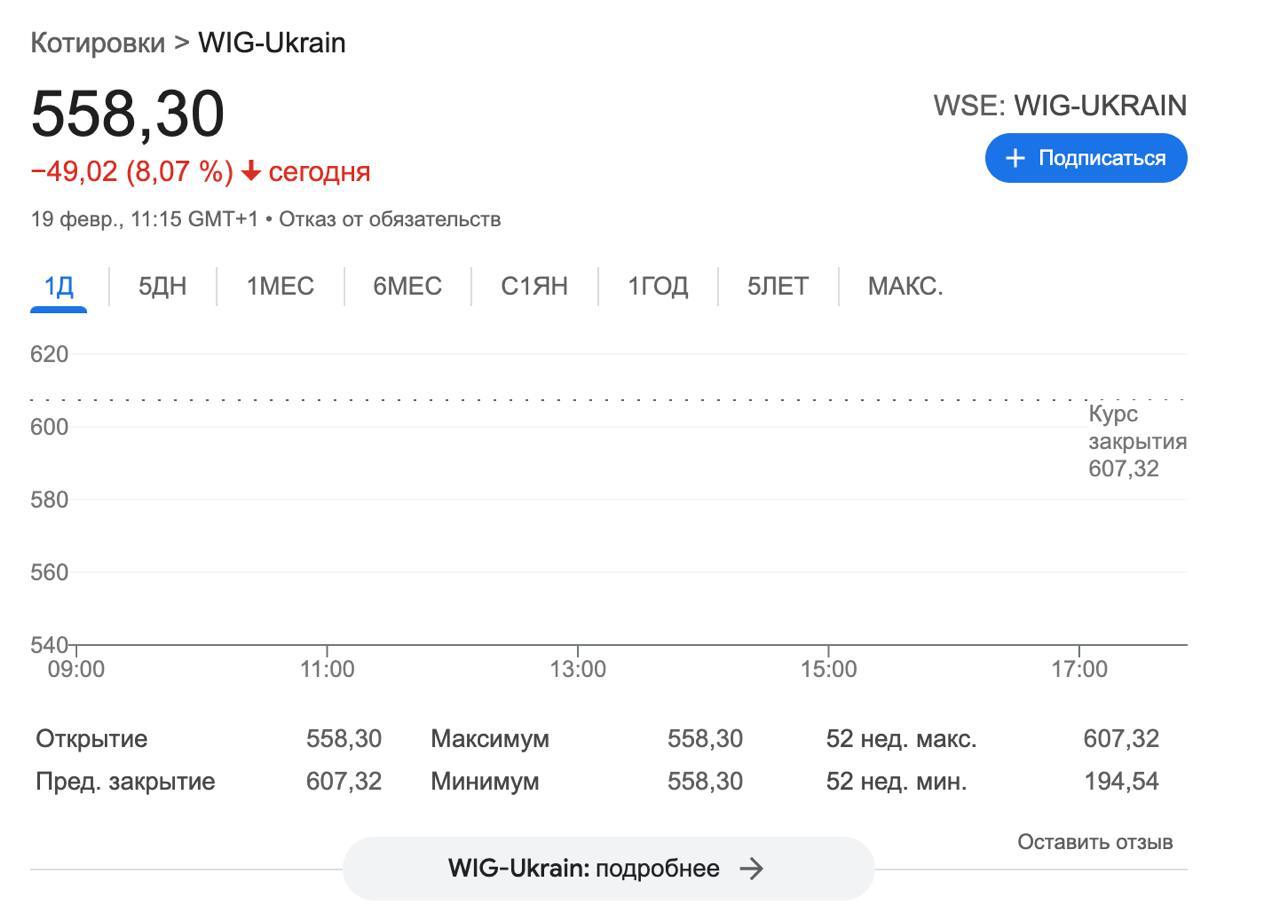Click the plus icon on Подписаться button

[1015, 158]
